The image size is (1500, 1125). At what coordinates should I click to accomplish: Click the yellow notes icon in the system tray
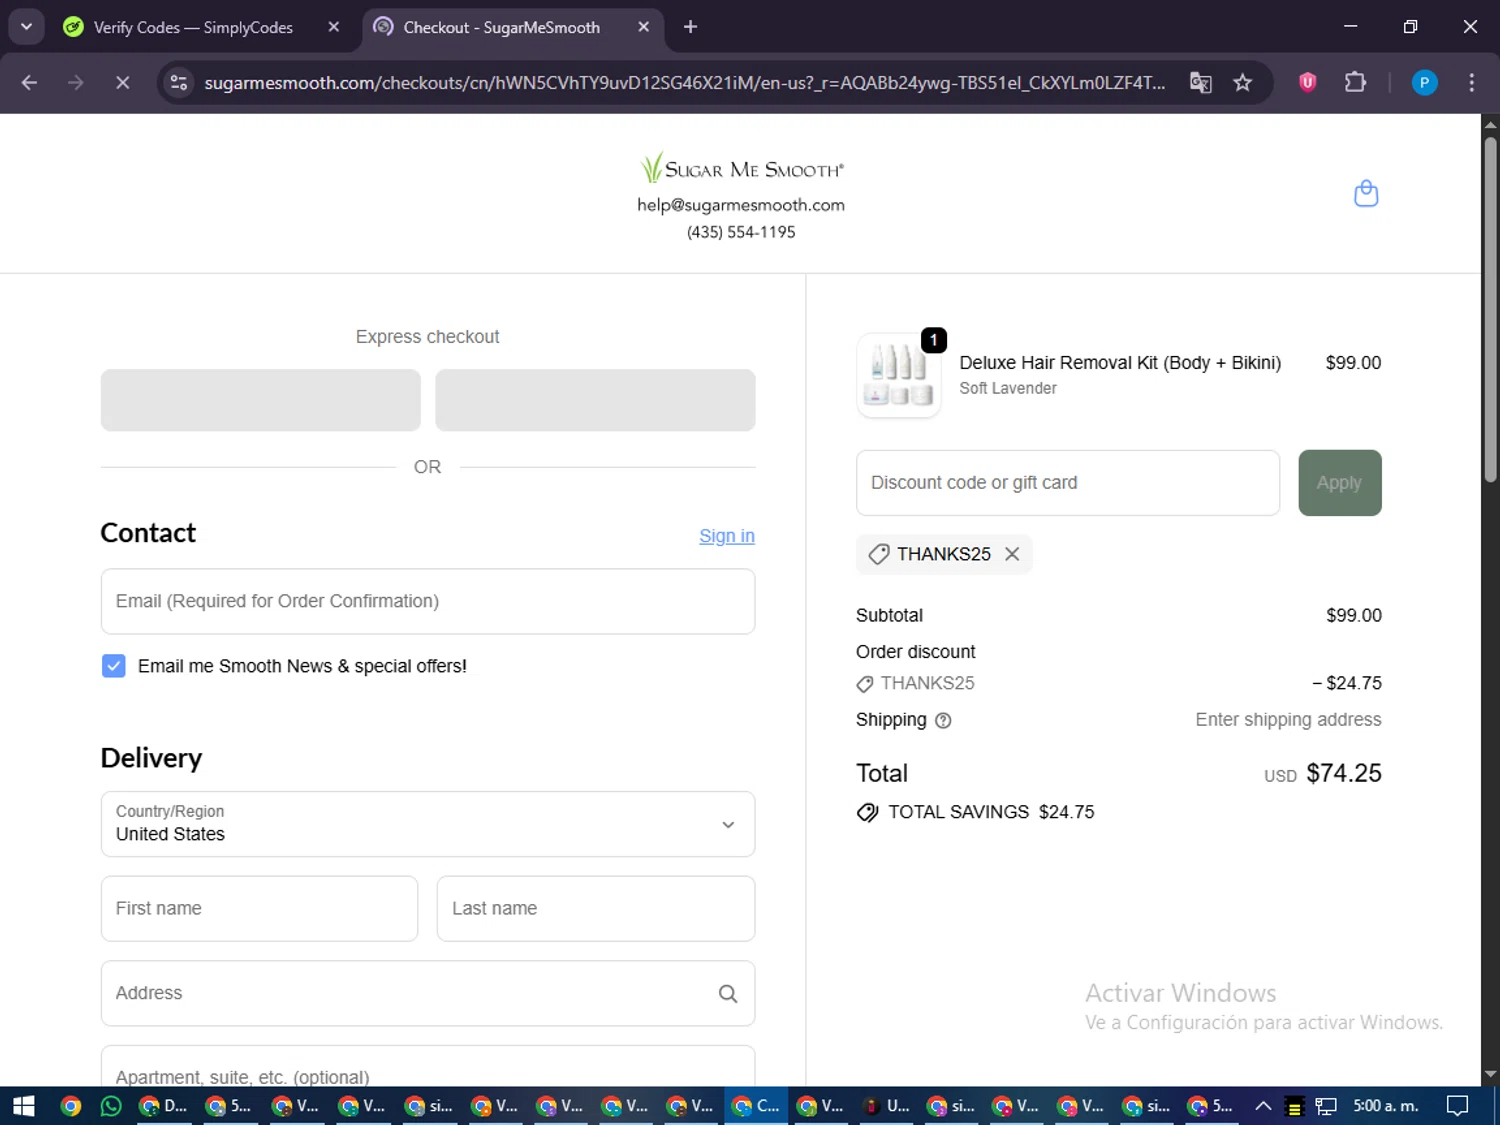[x=1294, y=1106]
